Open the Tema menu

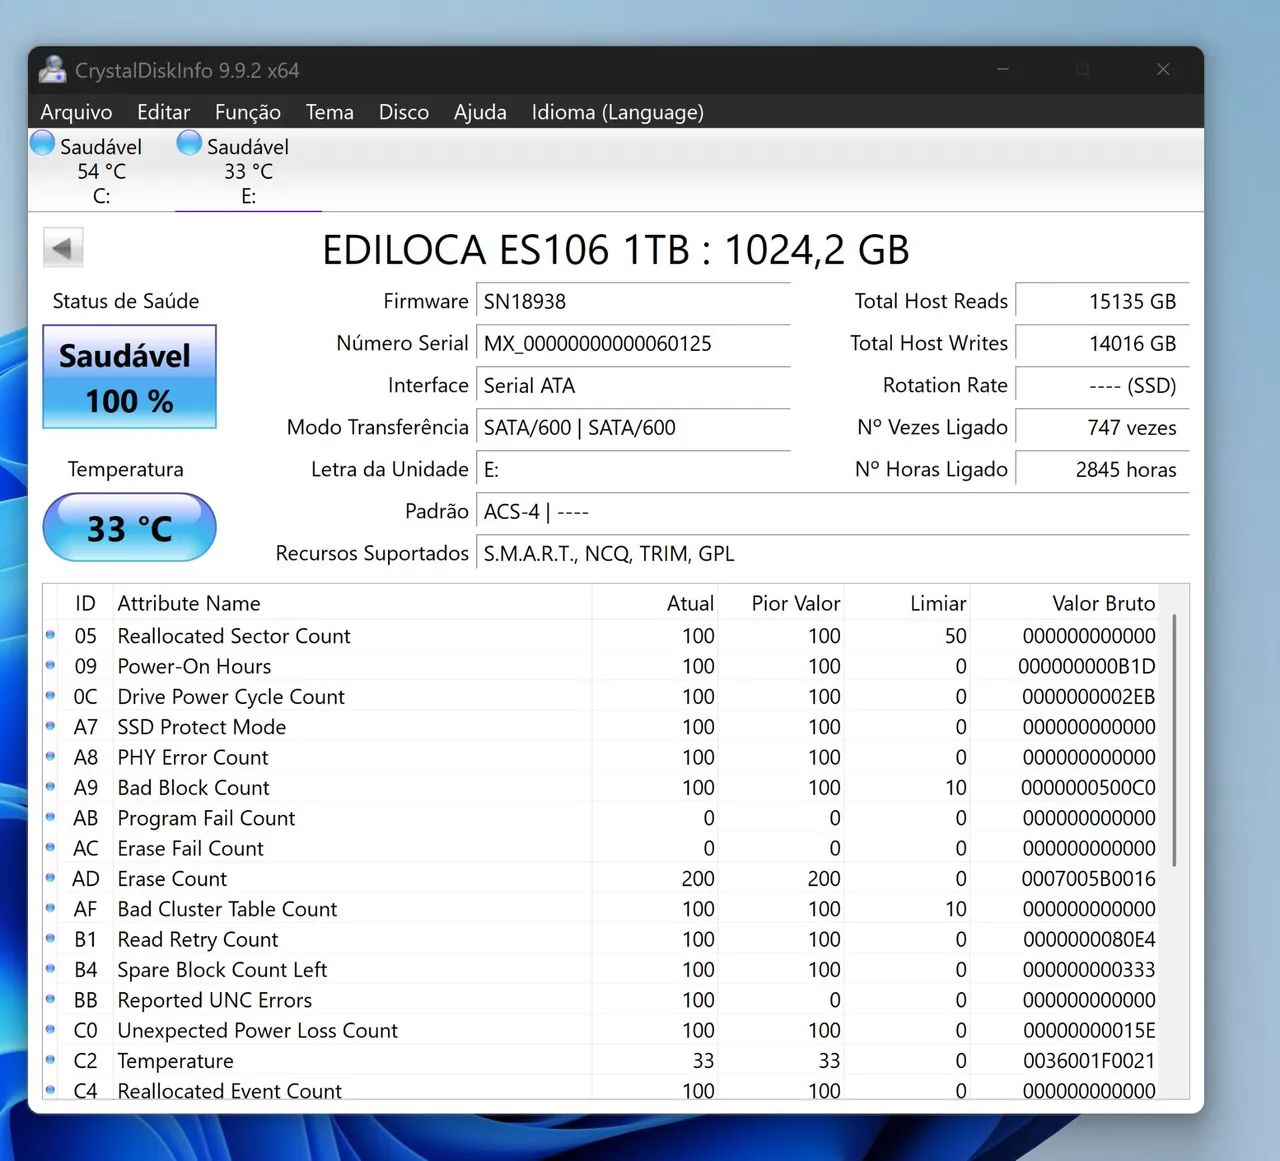tap(329, 112)
